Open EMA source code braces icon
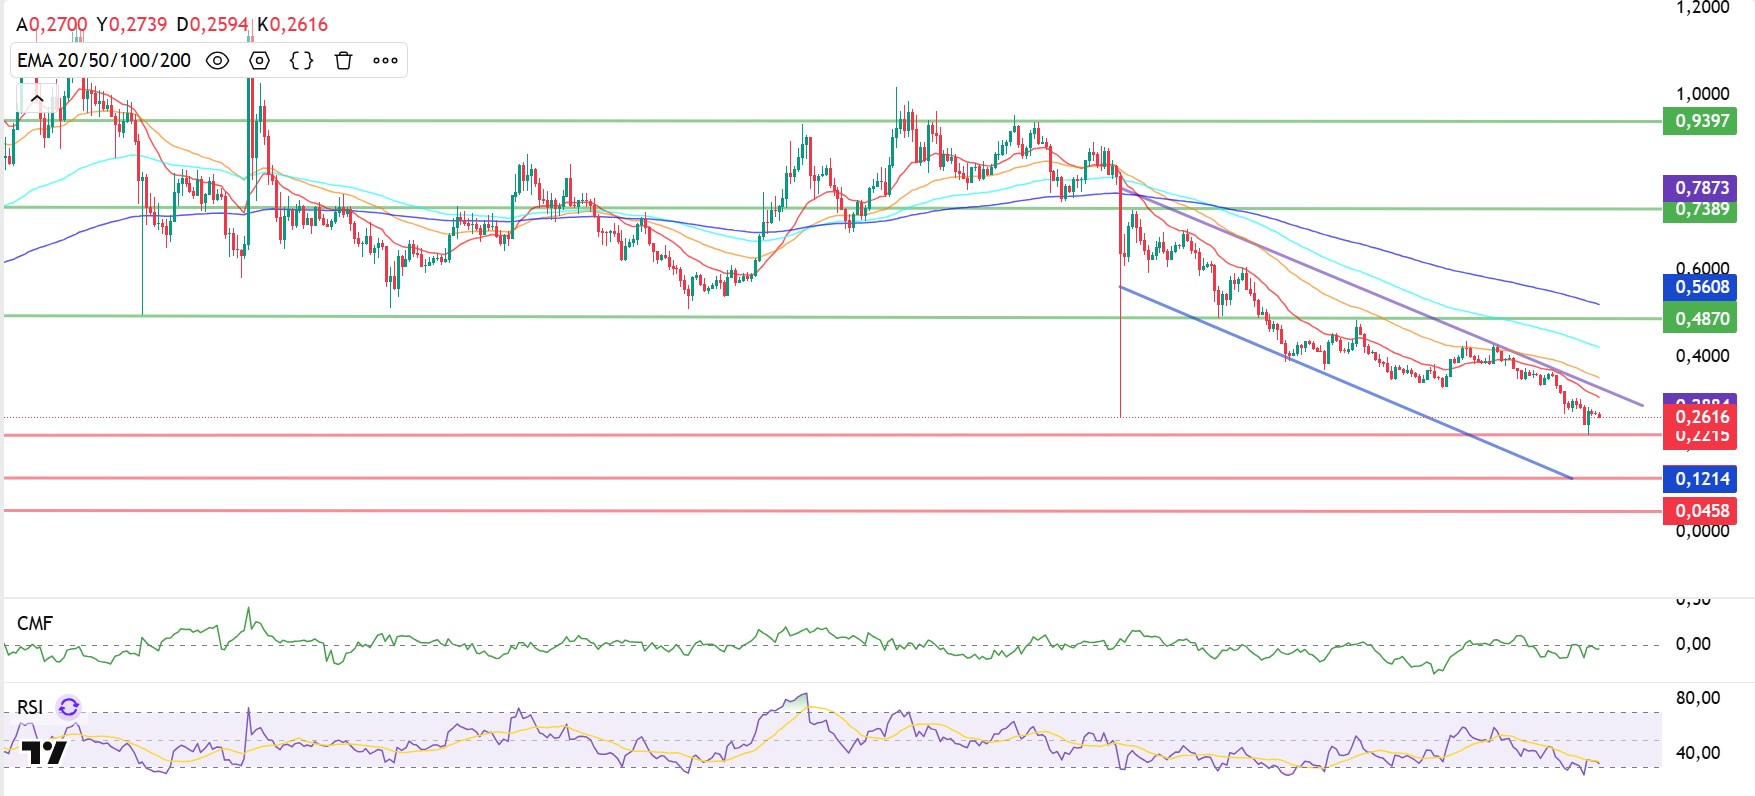Image resolution: width=1755 pixels, height=796 pixels. pyautogui.click(x=301, y=61)
